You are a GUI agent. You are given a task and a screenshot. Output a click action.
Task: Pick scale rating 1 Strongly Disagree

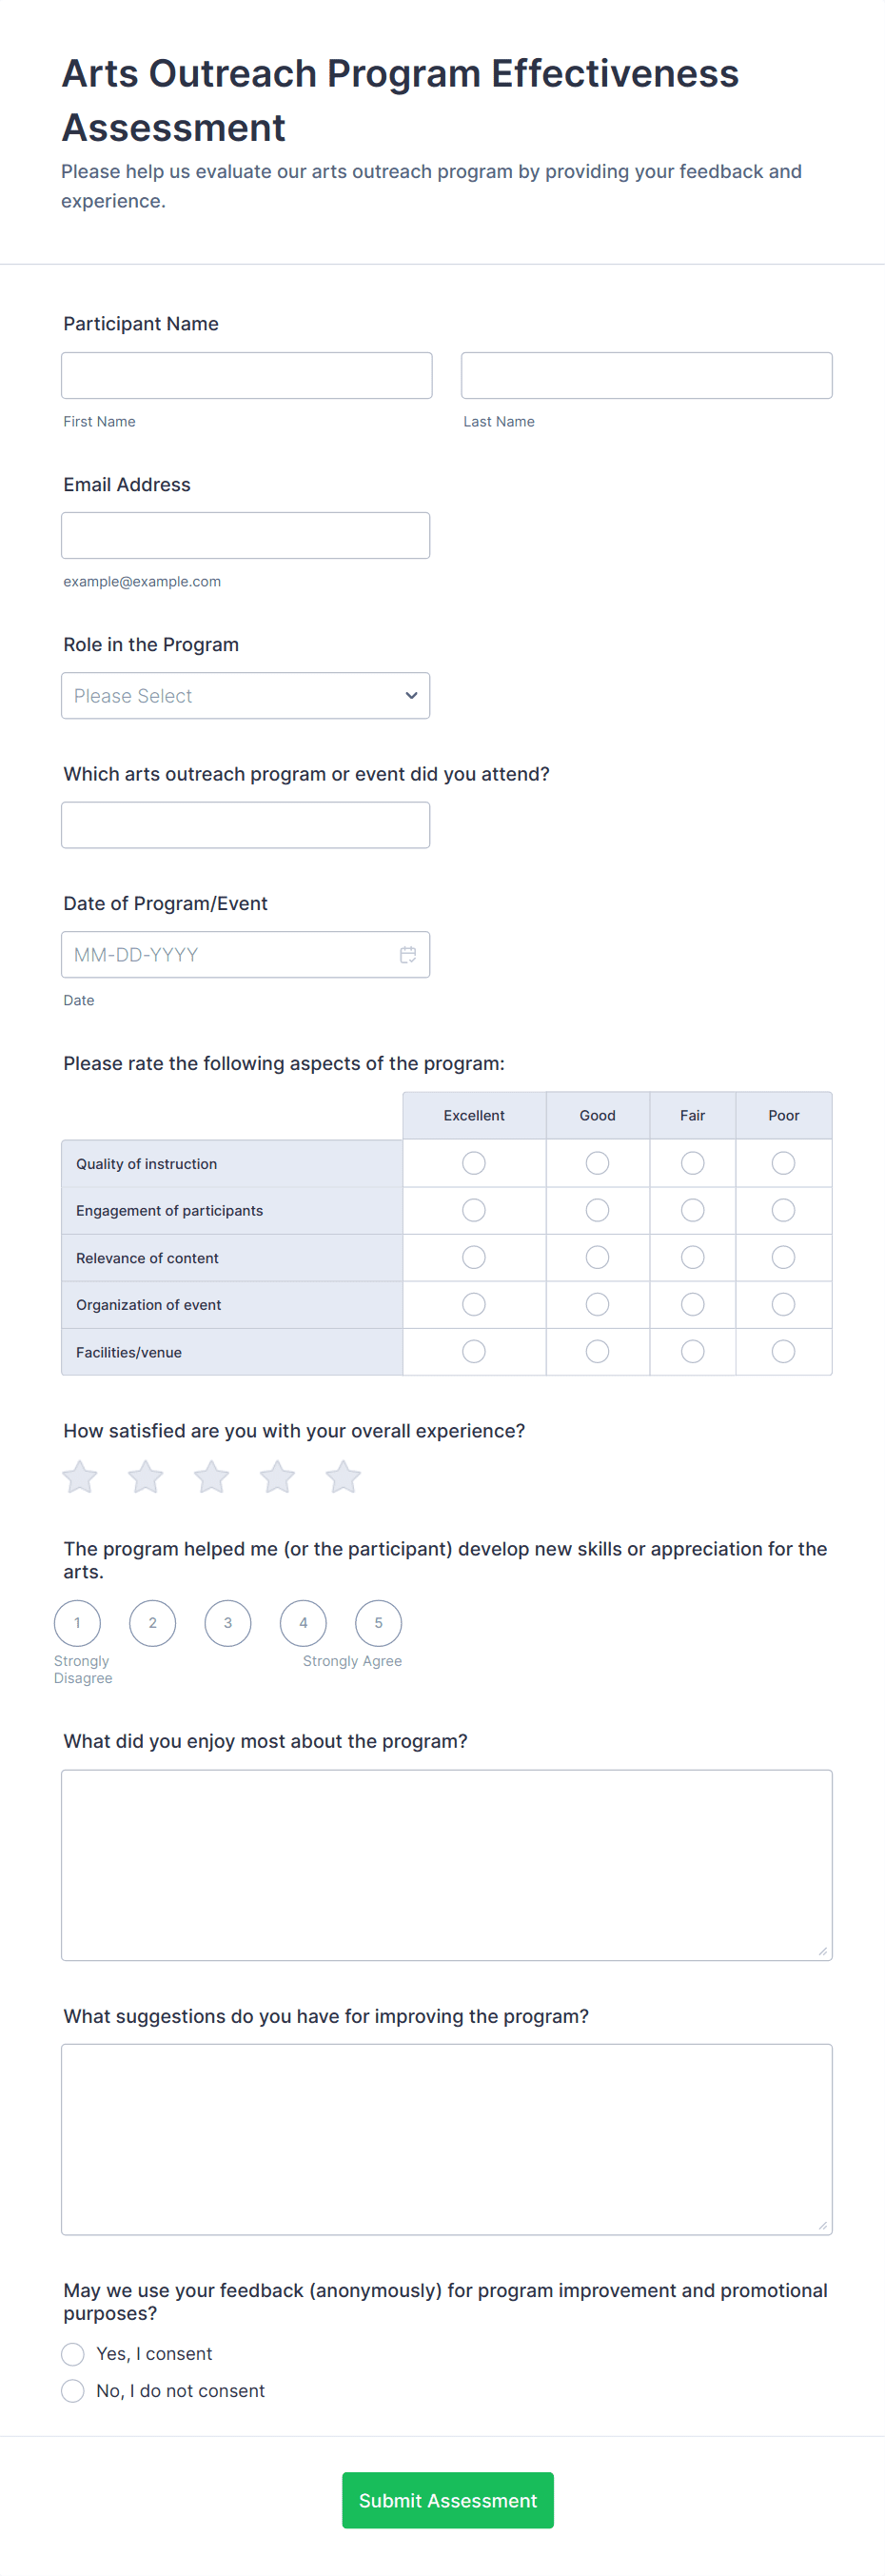click(77, 1623)
